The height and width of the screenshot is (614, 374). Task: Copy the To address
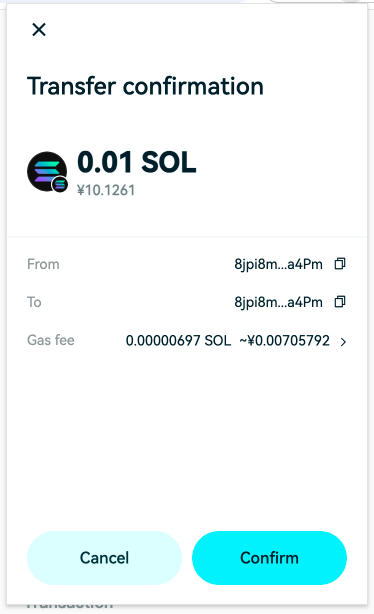pyautogui.click(x=340, y=302)
